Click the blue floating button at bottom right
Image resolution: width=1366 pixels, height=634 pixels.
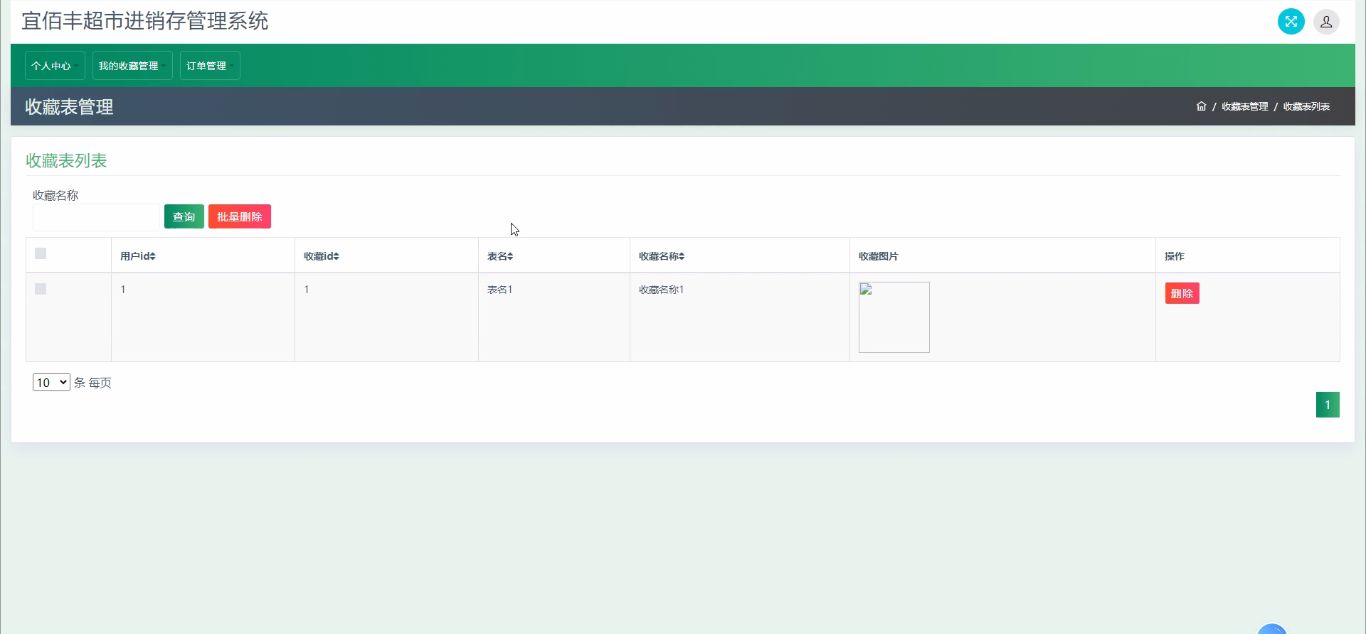[1271, 629]
